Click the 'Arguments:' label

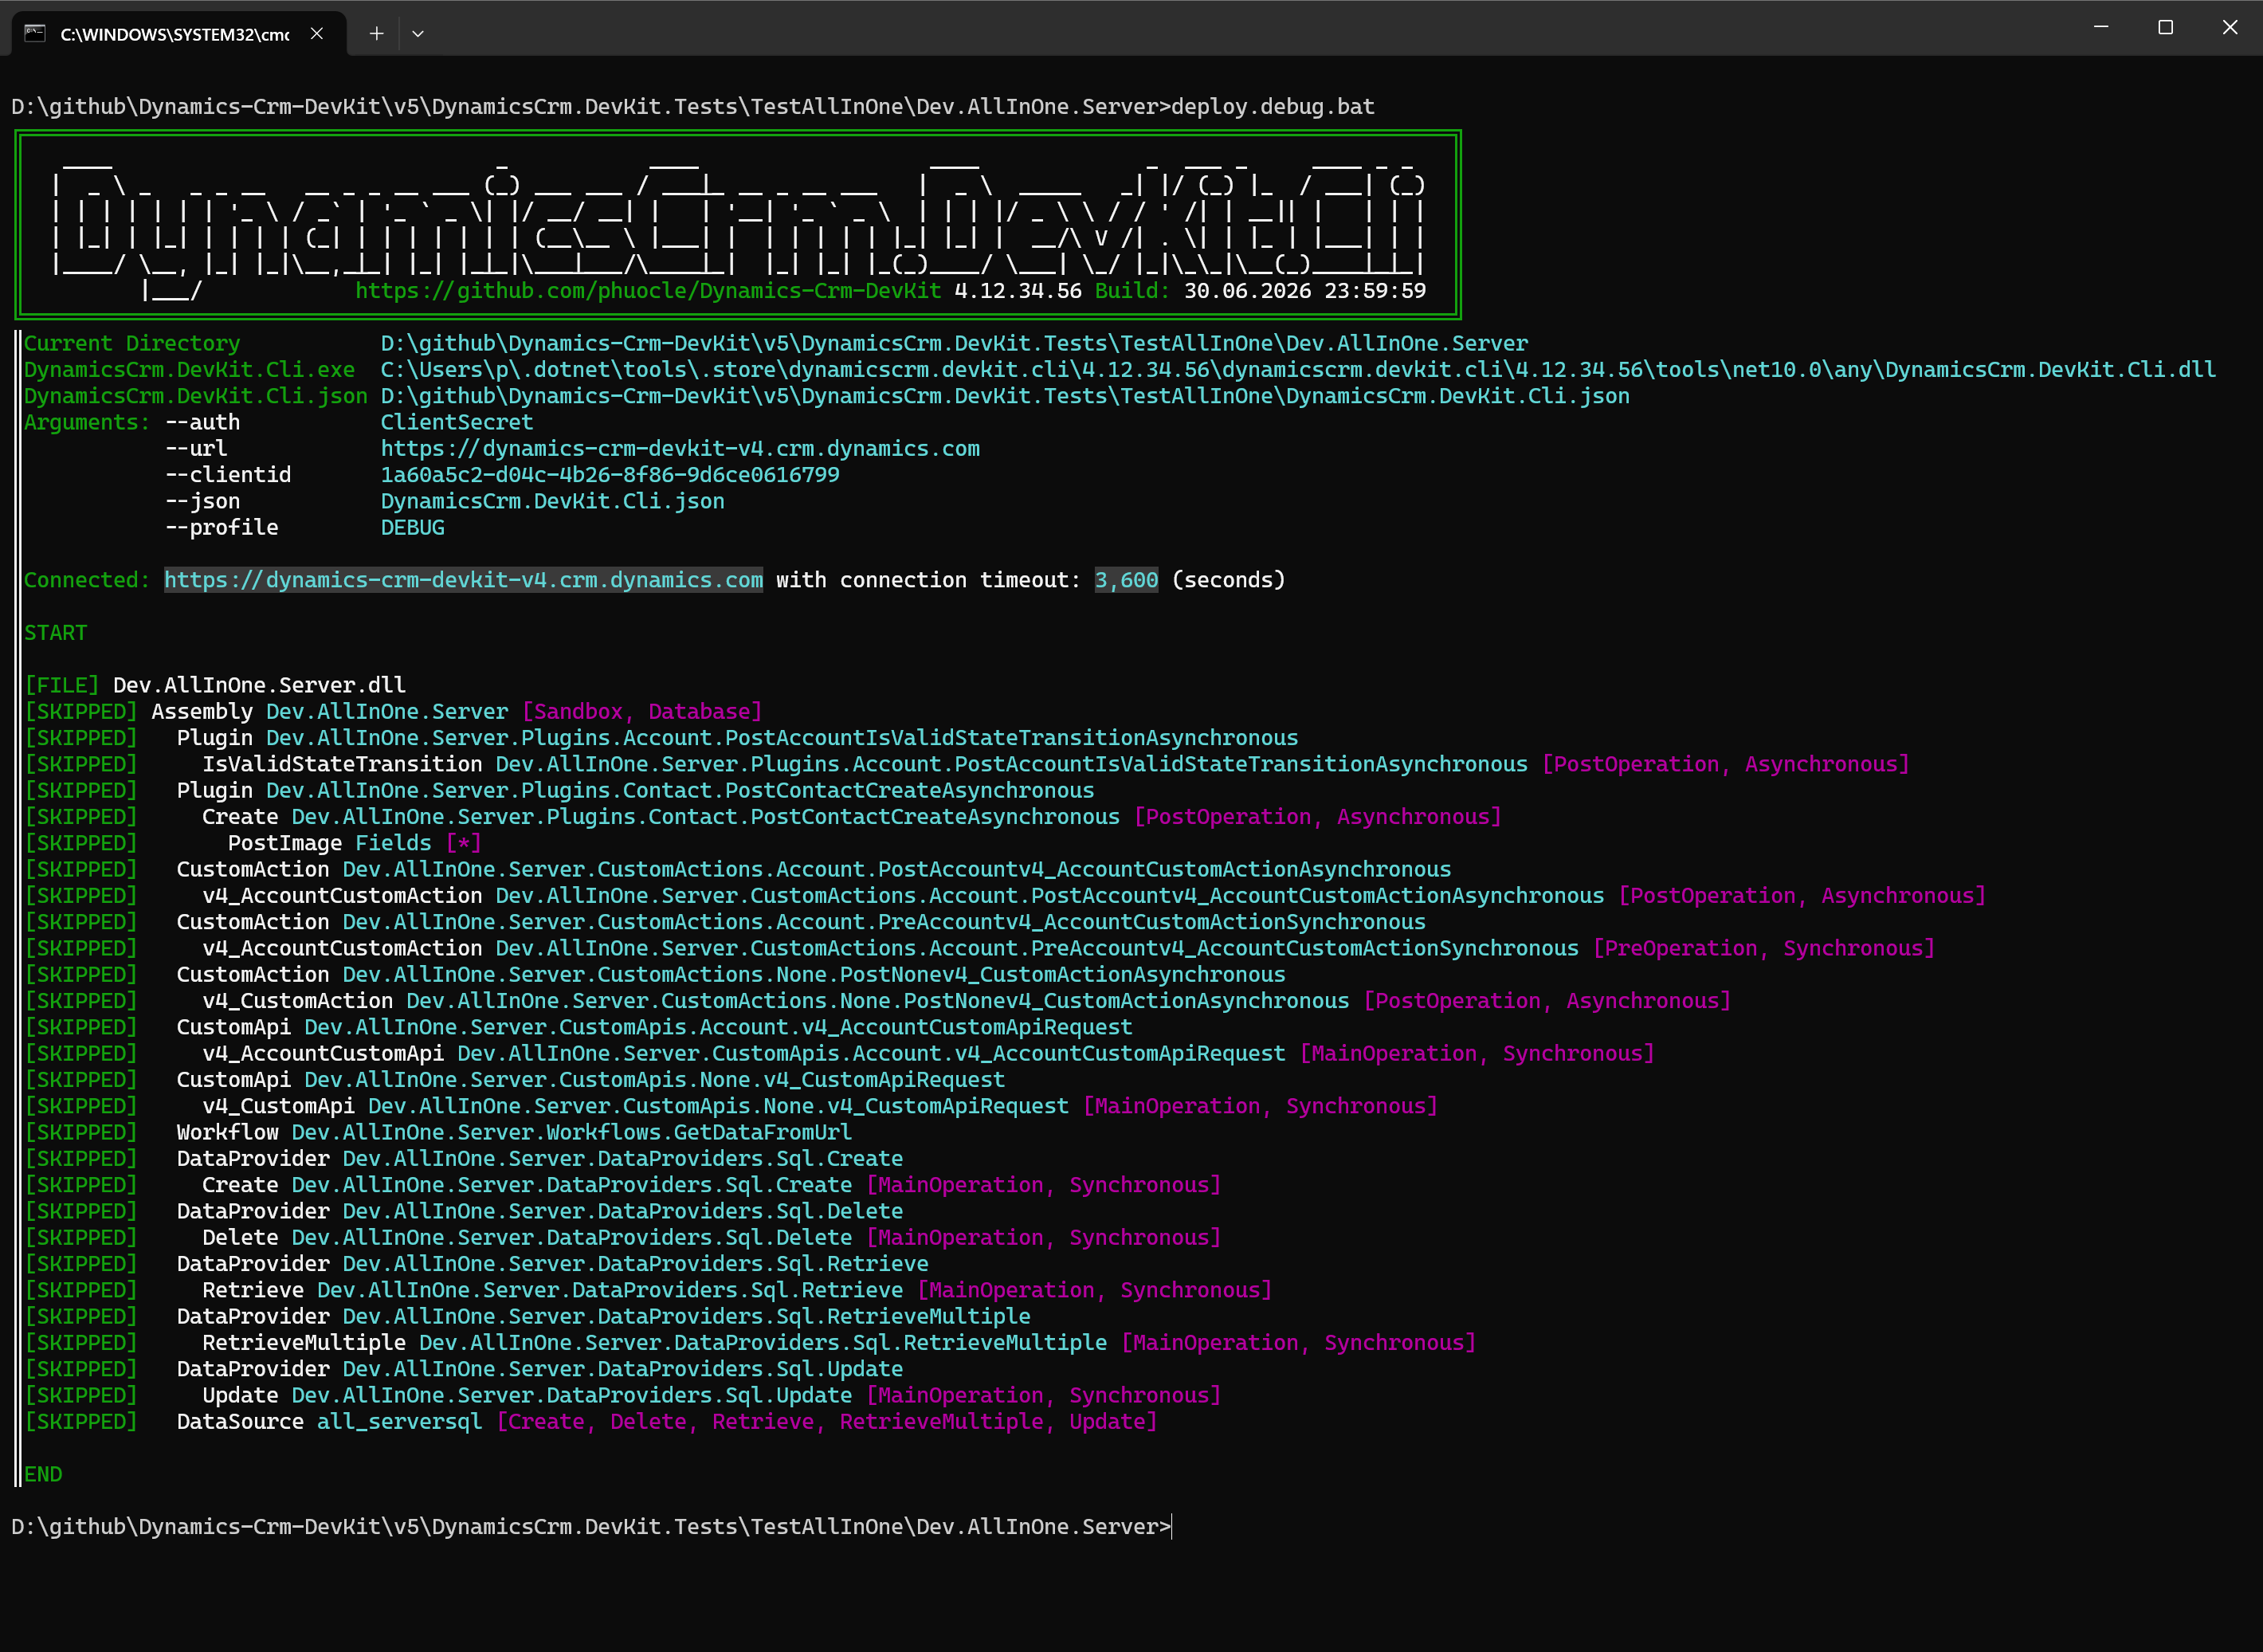coord(87,423)
